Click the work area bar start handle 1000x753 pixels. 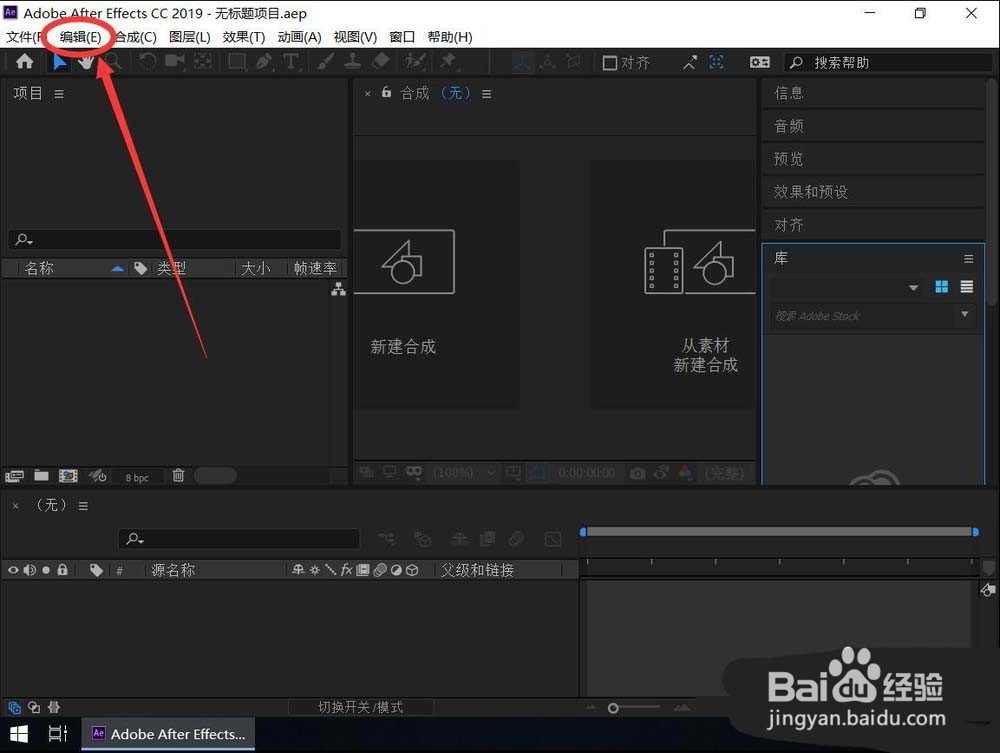(x=583, y=532)
